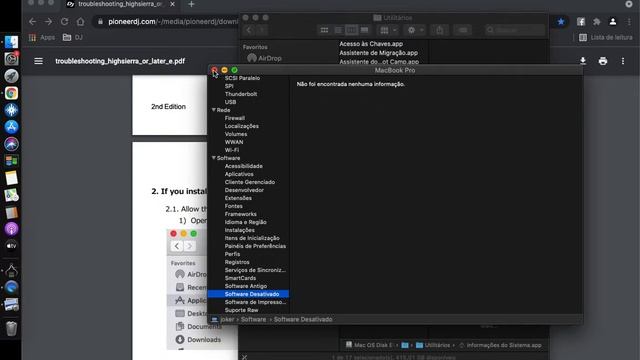The height and width of the screenshot is (360, 640).
Task: Select Software Desativado highlighted item
Action: [248, 294]
